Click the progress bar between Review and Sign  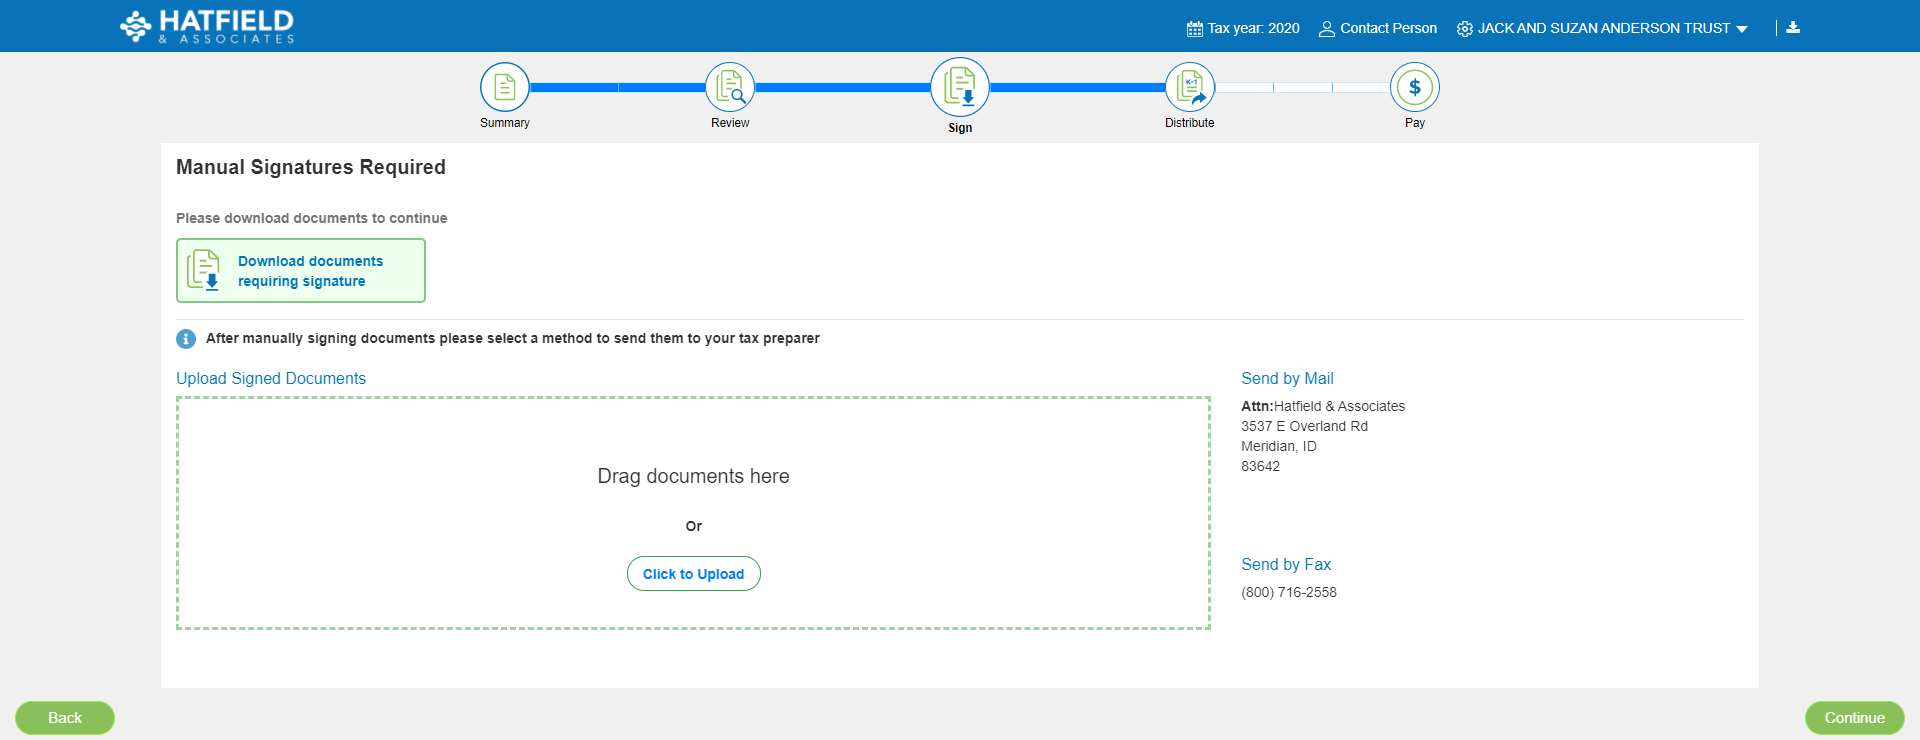[x=842, y=88]
